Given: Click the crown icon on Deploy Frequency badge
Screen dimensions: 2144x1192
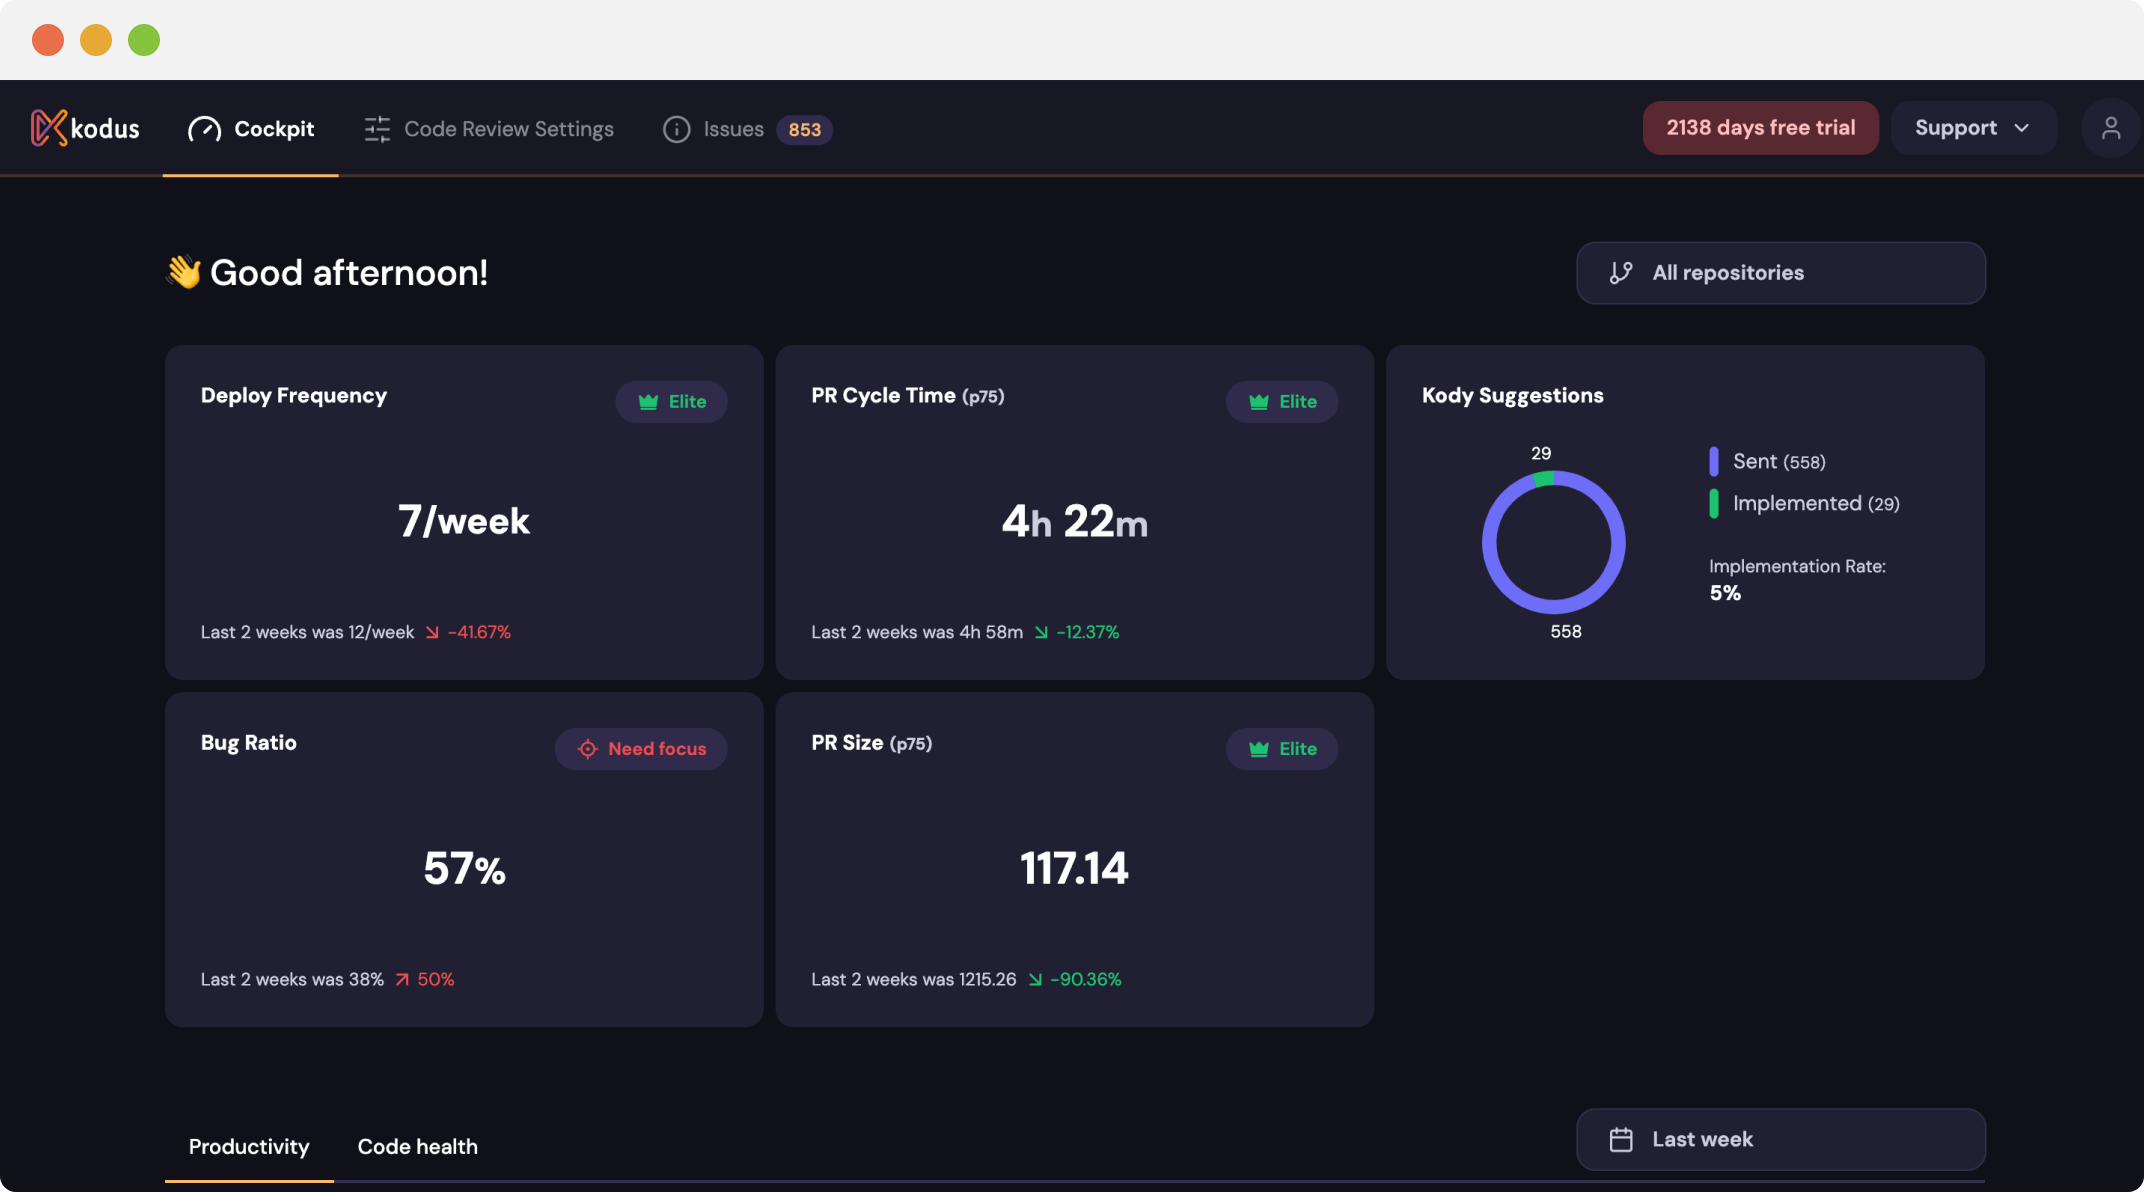Looking at the screenshot, I should (648, 402).
